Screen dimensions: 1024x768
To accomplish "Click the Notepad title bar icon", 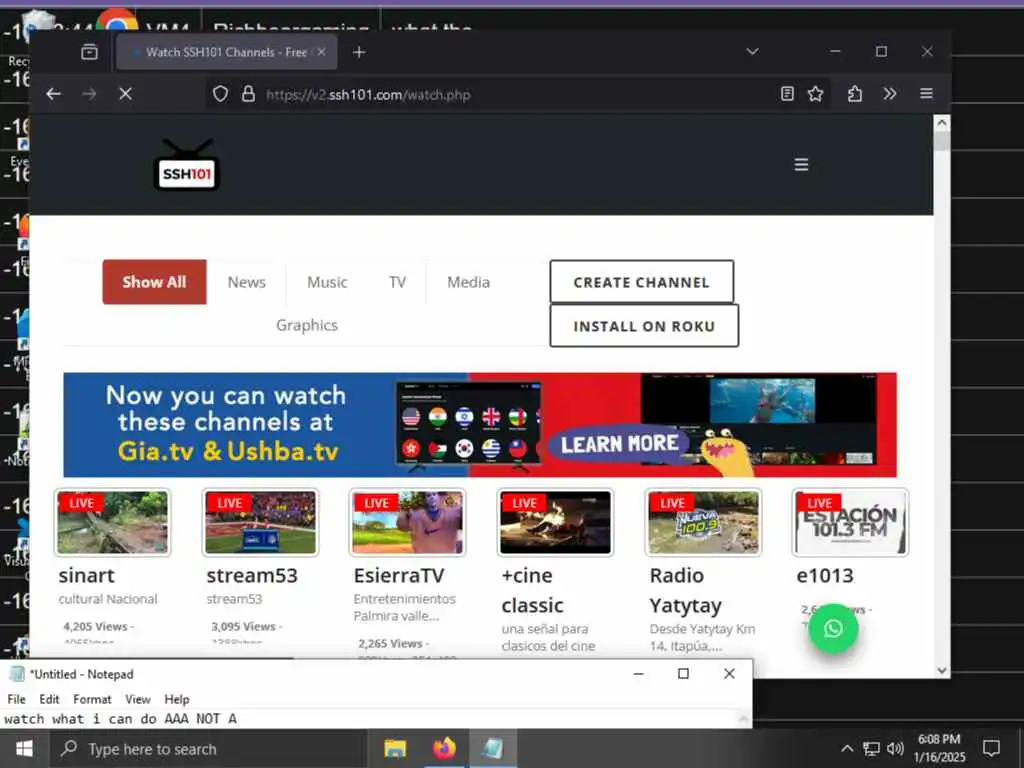I will coord(16,674).
